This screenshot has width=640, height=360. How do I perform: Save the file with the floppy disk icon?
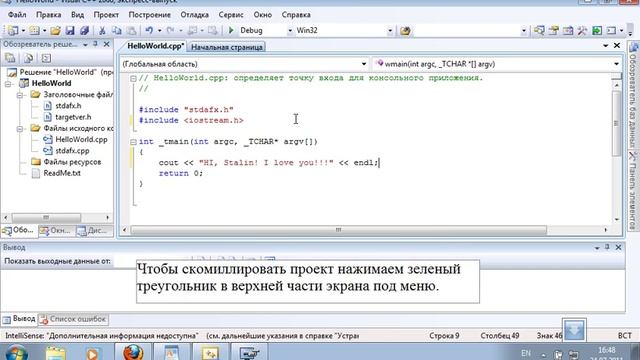[x=70, y=31]
